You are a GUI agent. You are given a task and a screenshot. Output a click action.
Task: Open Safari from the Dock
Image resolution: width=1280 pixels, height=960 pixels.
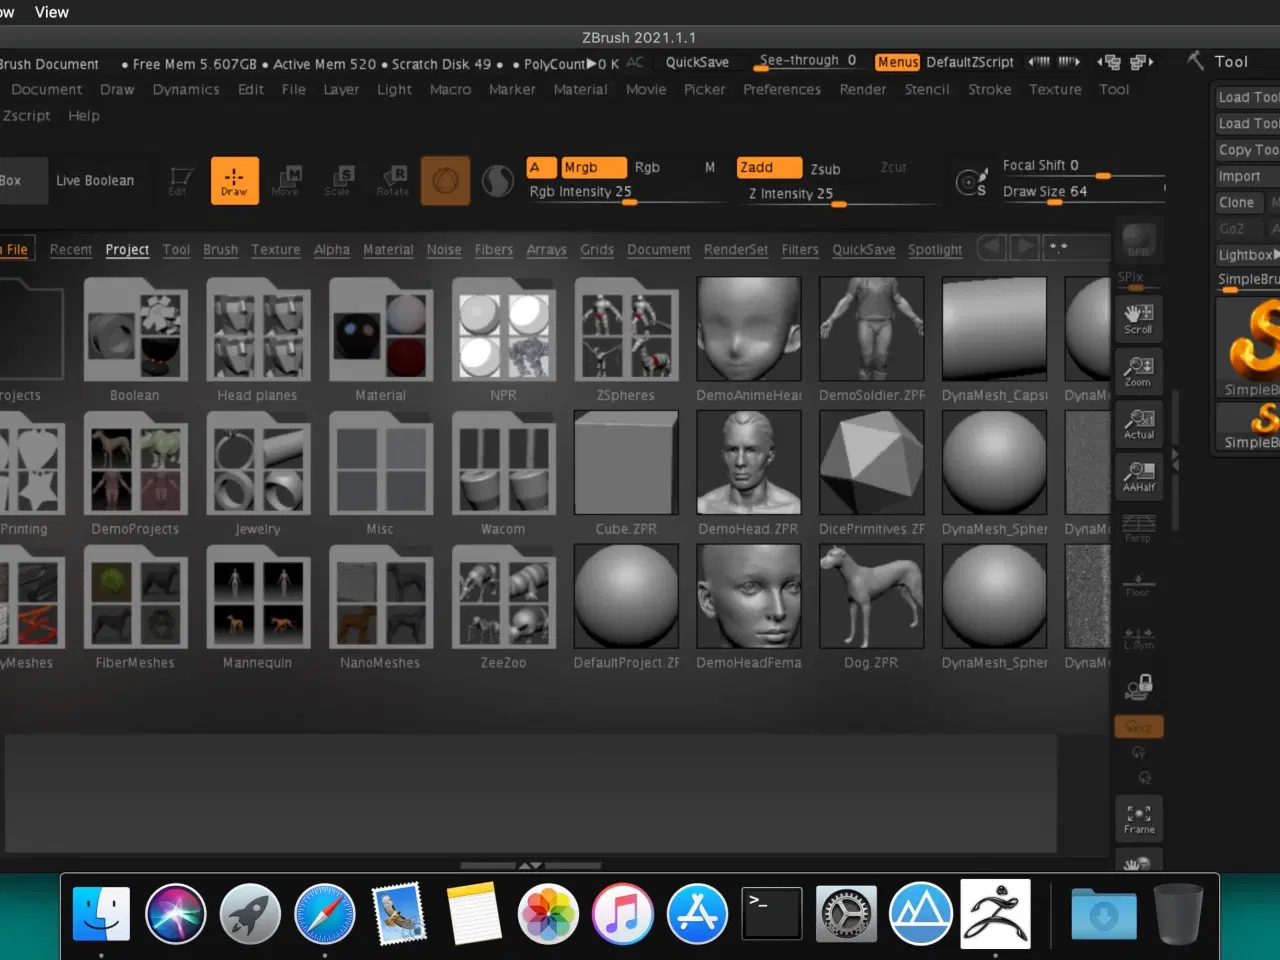(325, 914)
